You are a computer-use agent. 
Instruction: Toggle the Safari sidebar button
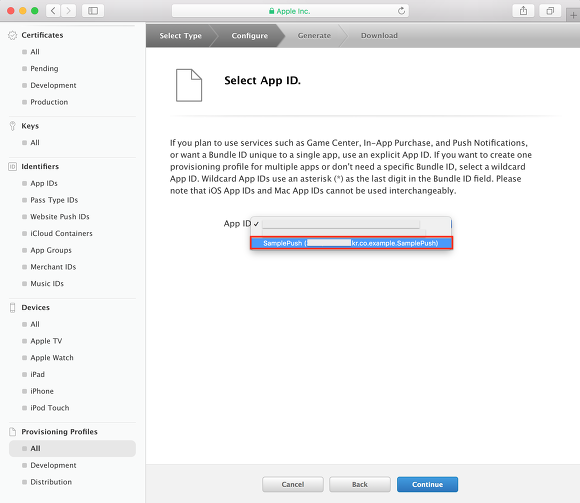[93, 11]
